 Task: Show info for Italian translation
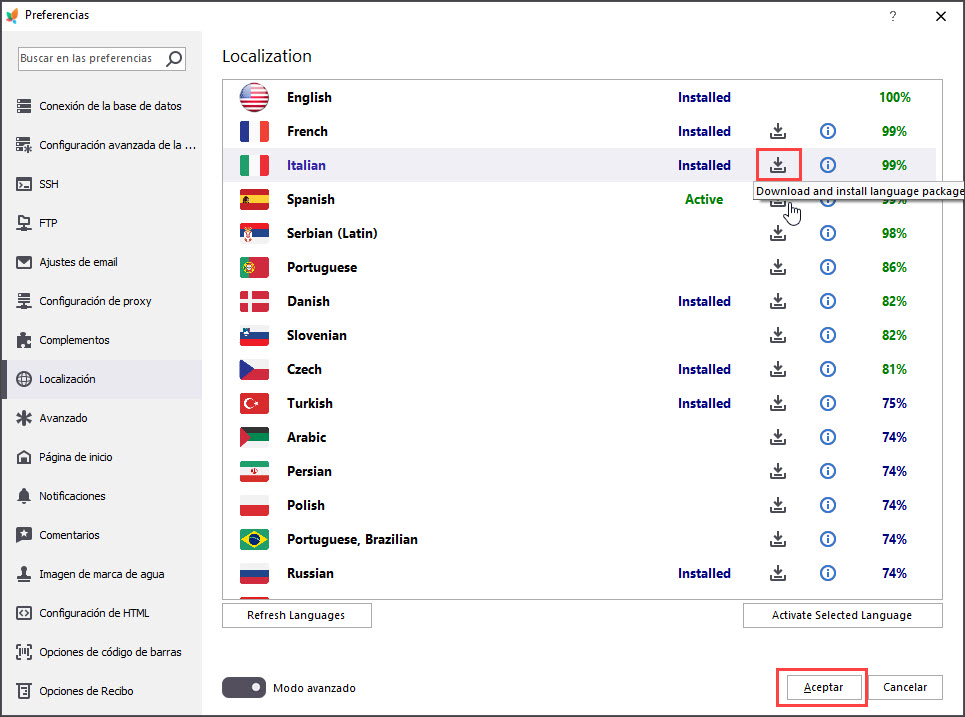pyautogui.click(x=828, y=165)
